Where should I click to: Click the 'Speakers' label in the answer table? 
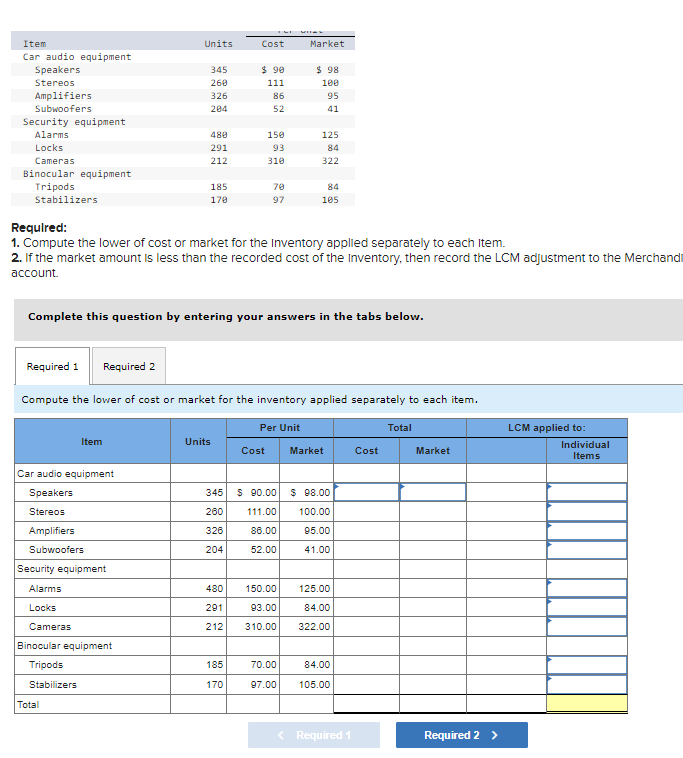[51, 492]
